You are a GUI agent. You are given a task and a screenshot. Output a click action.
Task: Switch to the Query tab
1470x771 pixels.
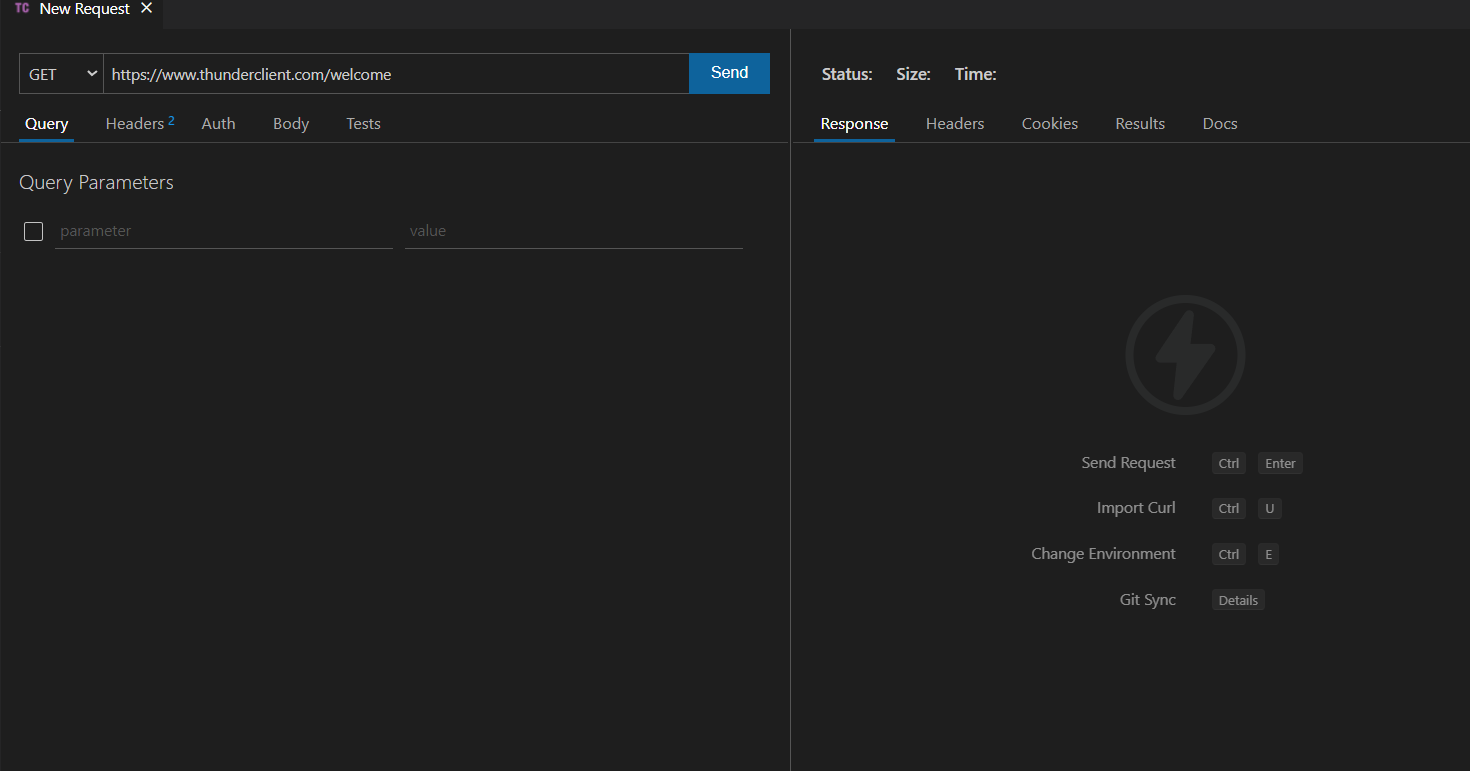pos(47,124)
